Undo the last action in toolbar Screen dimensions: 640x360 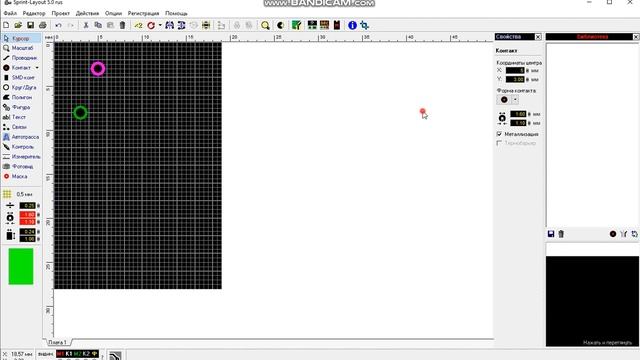pos(58,25)
